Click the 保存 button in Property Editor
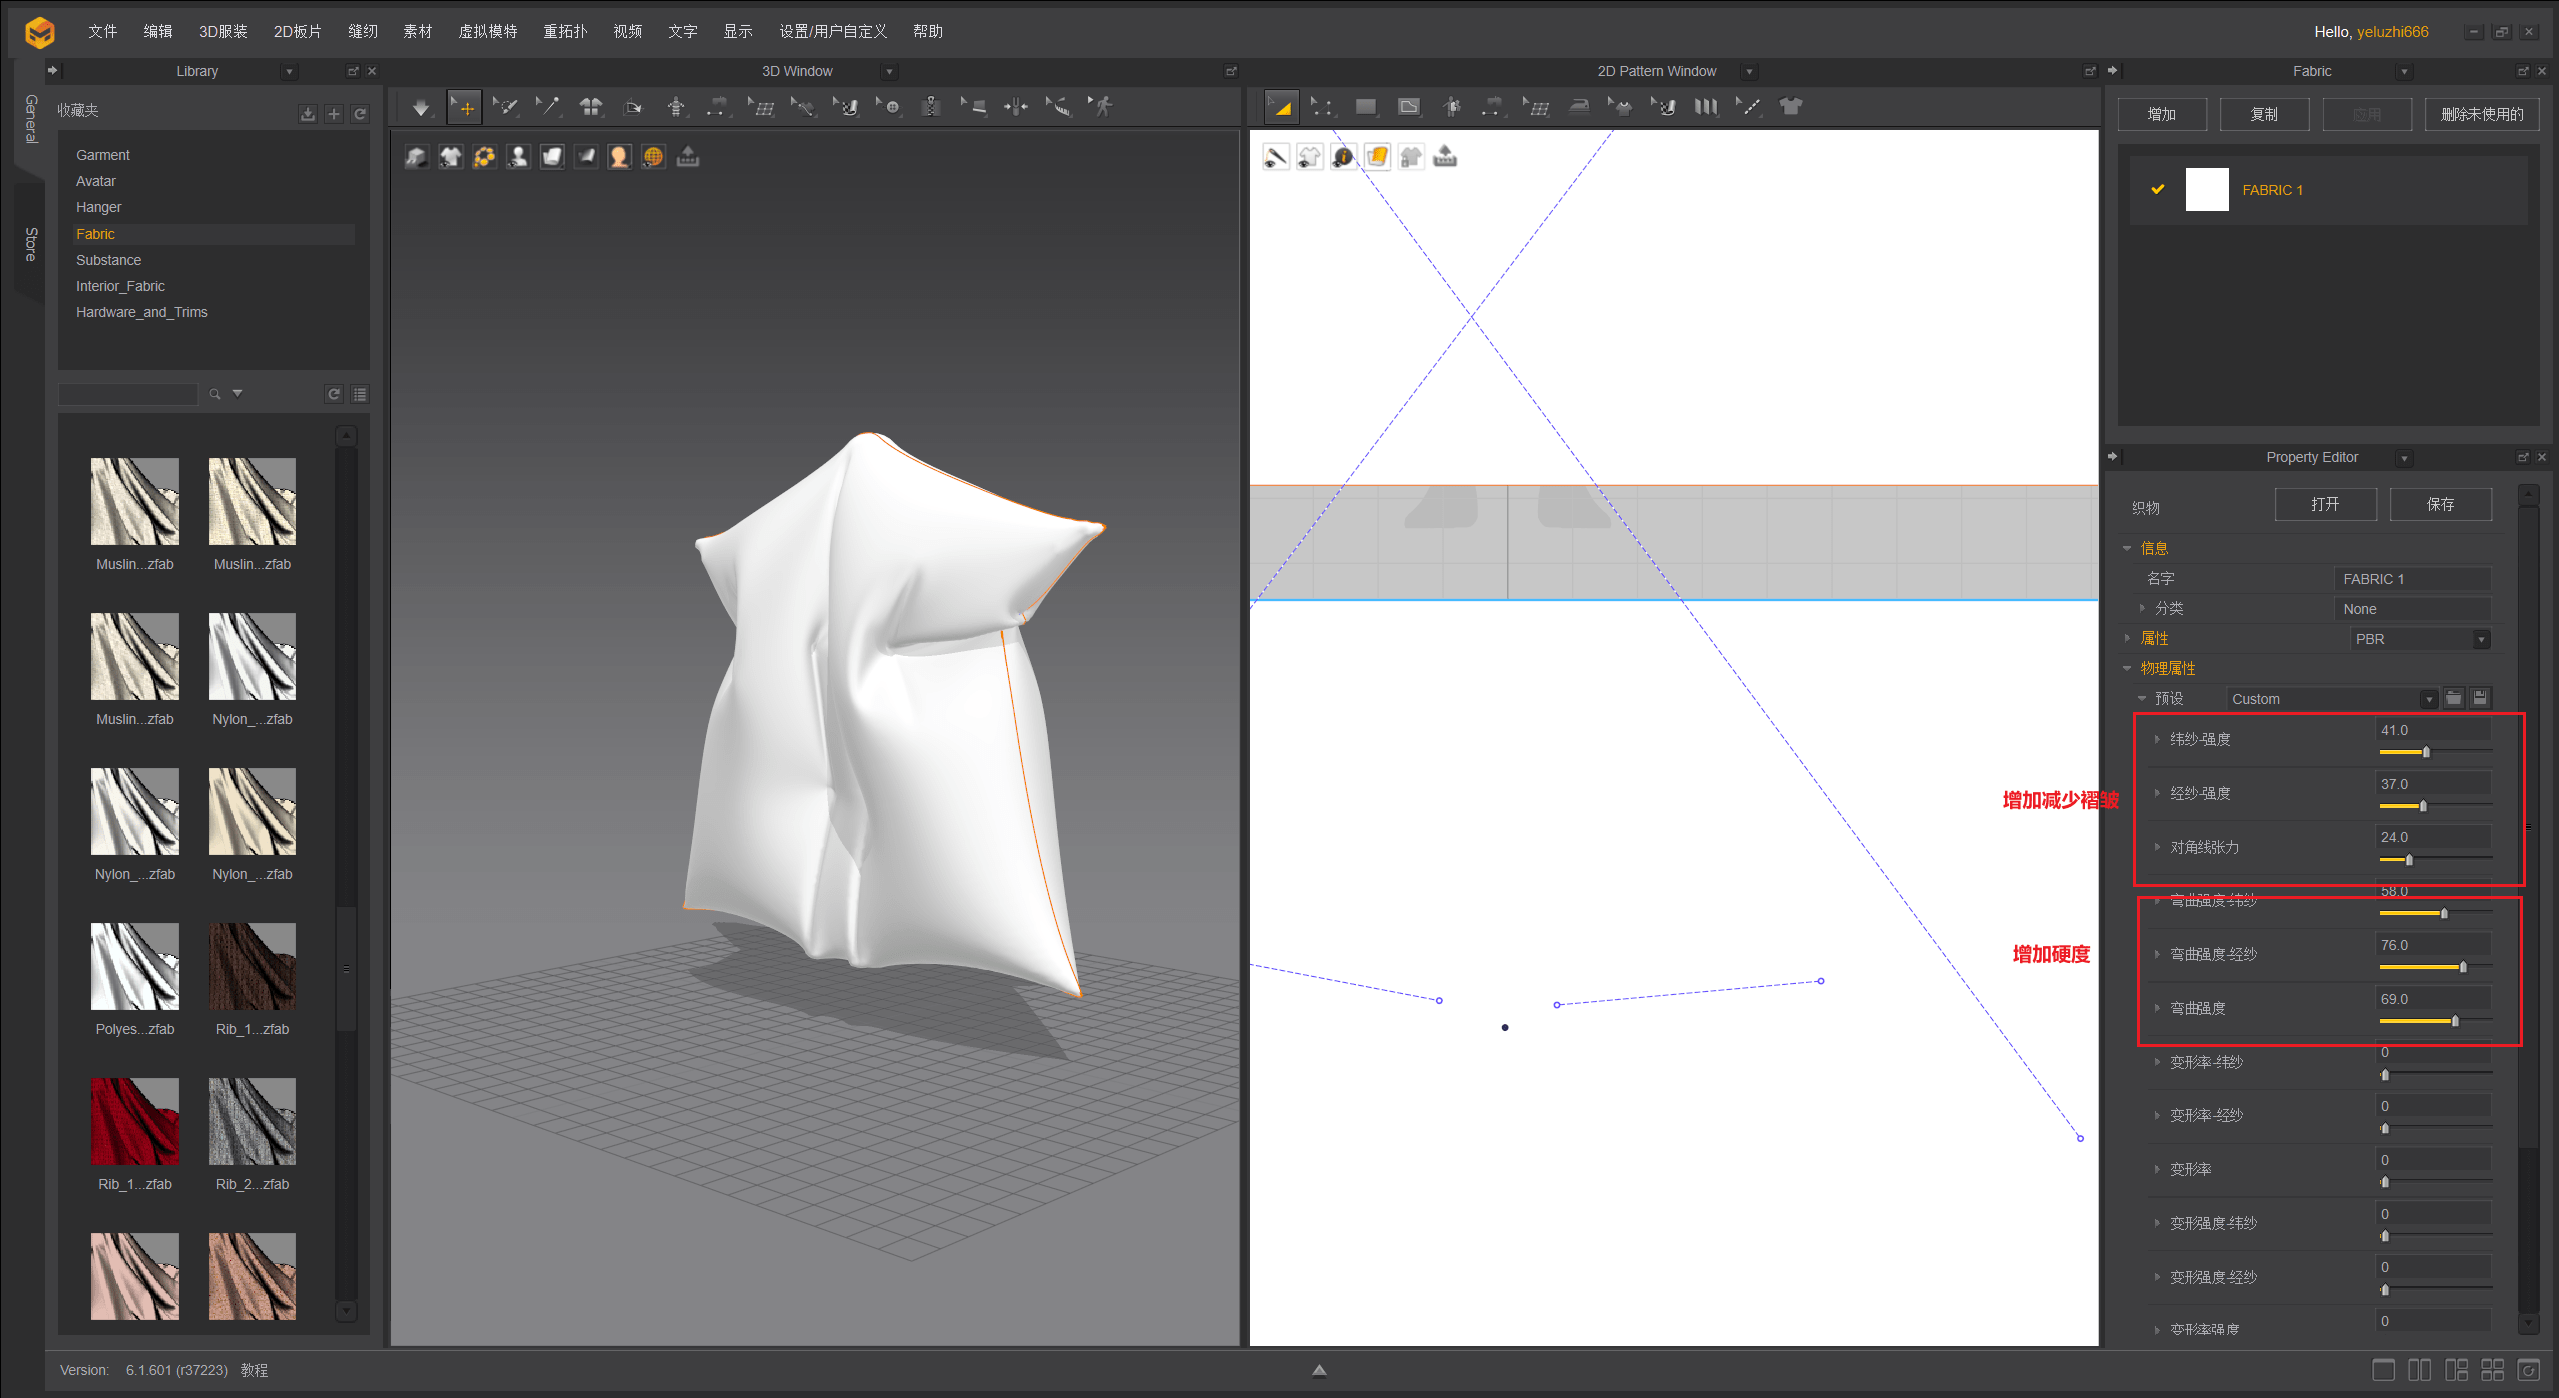 [x=2439, y=504]
